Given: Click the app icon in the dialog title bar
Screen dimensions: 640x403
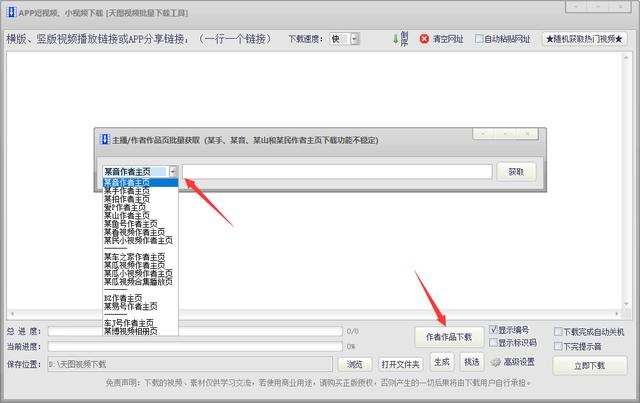Looking at the screenshot, I should [x=102, y=142].
